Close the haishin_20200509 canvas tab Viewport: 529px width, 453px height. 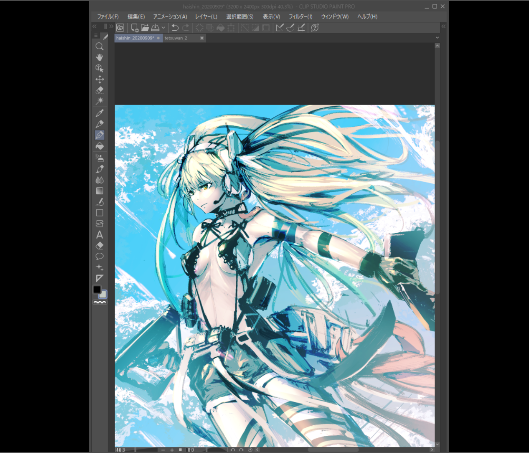(x=158, y=38)
